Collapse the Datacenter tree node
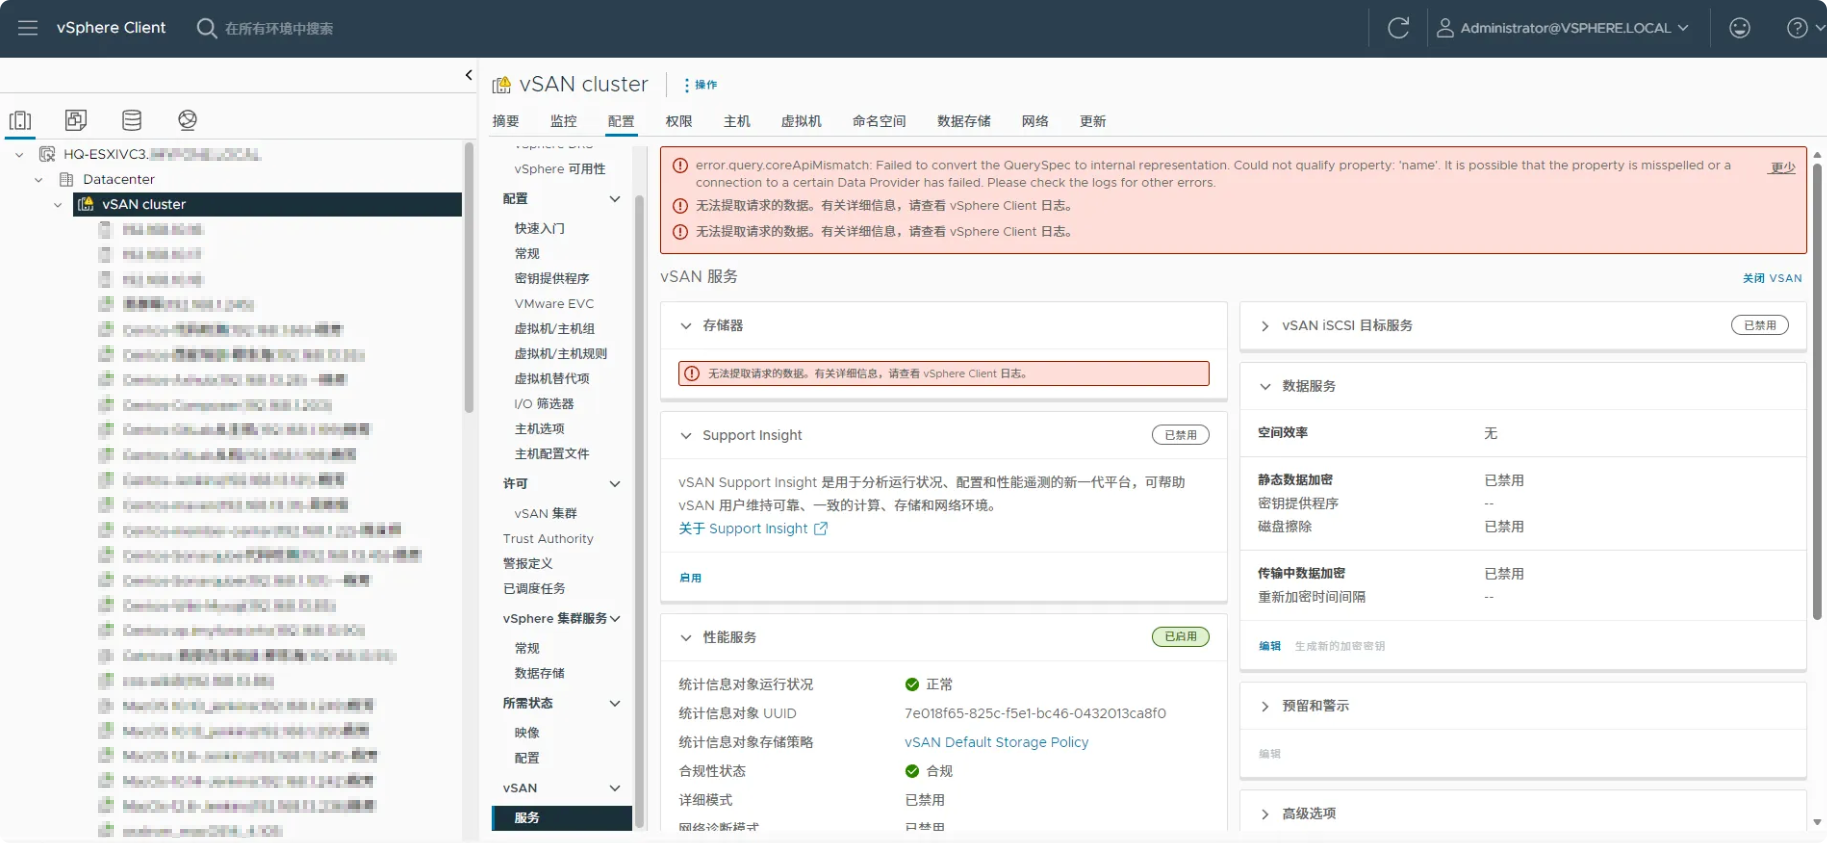This screenshot has height=843, width=1827. [x=38, y=180]
